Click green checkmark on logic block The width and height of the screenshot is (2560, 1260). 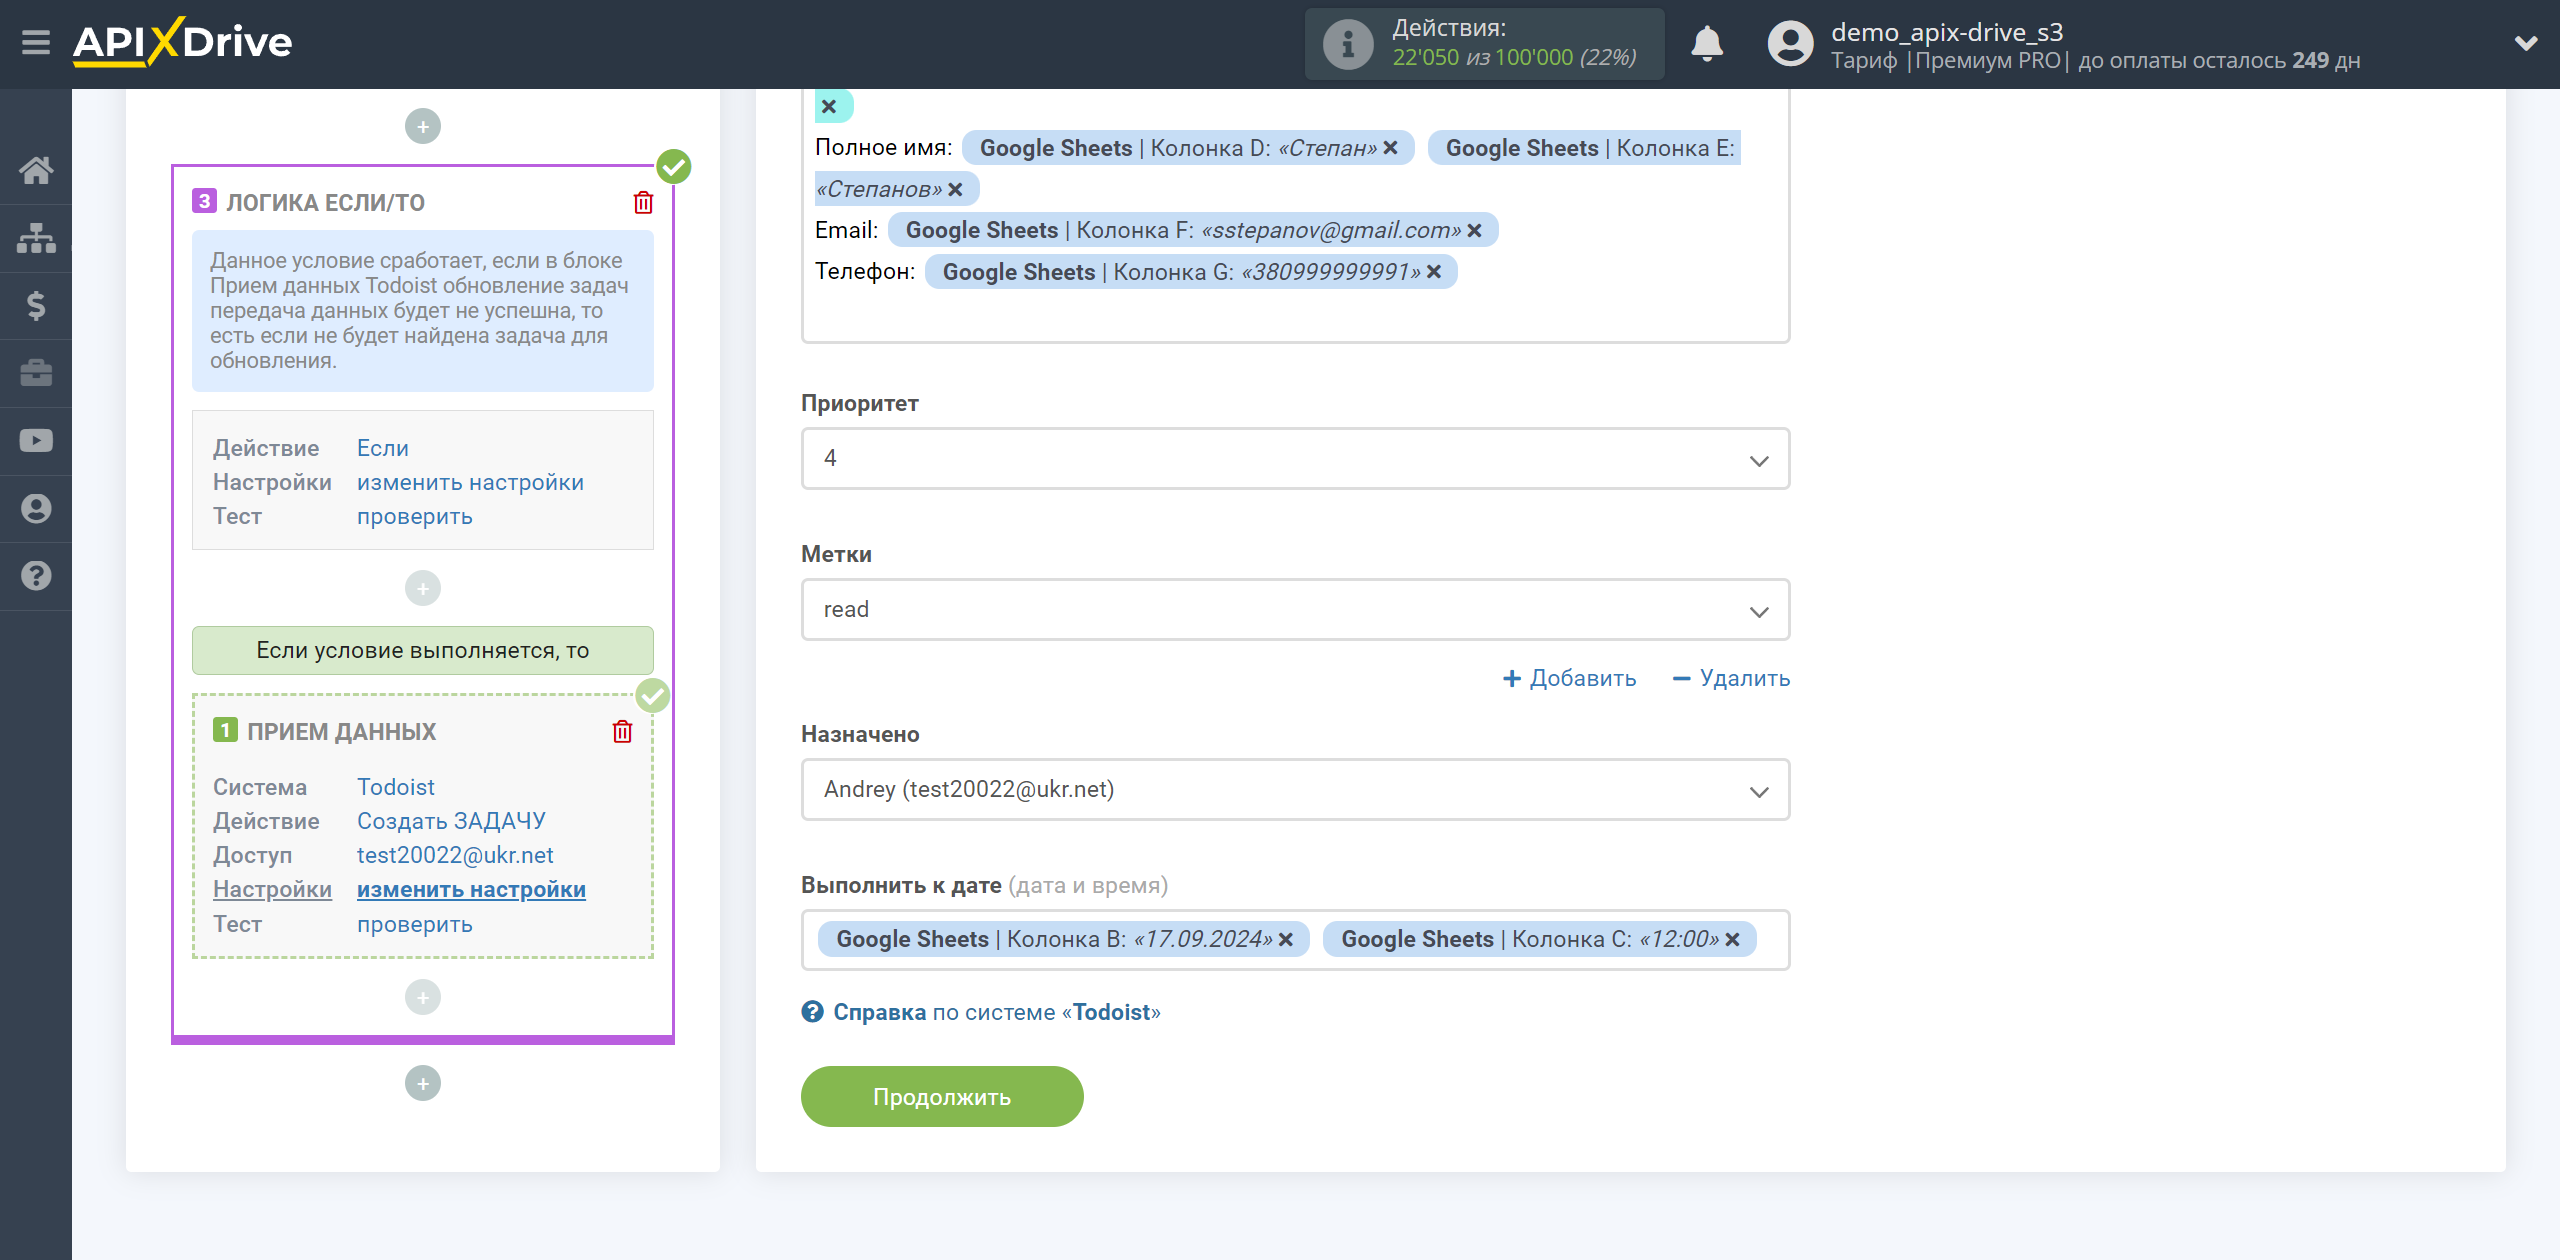pyautogui.click(x=674, y=166)
